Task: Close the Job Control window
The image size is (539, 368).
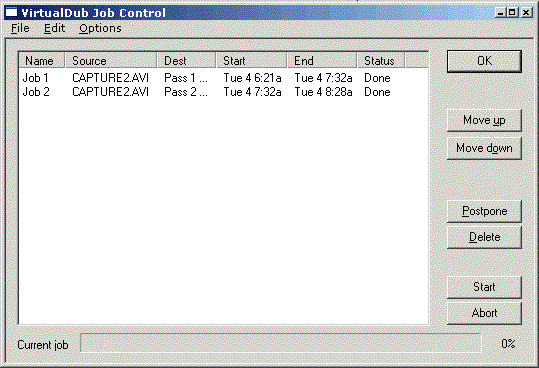Action: pos(526,13)
